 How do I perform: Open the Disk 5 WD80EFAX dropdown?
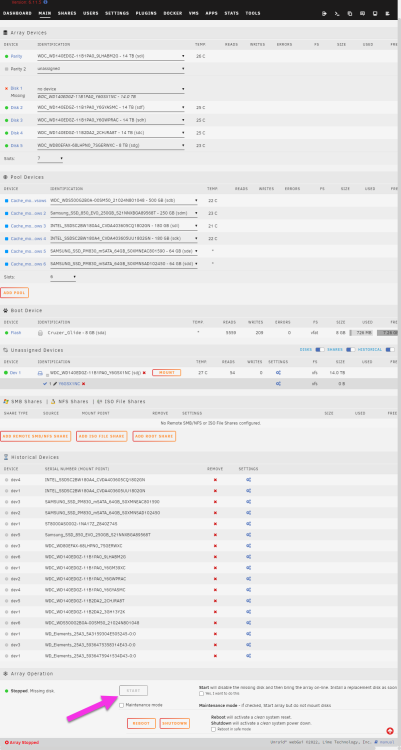[x=111, y=145]
